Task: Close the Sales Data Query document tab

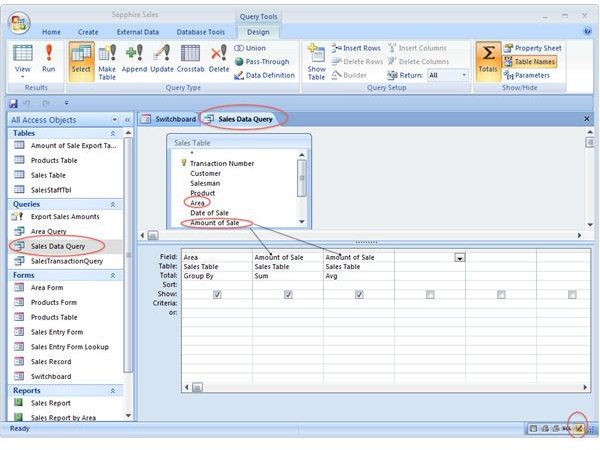Action: point(587,119)
